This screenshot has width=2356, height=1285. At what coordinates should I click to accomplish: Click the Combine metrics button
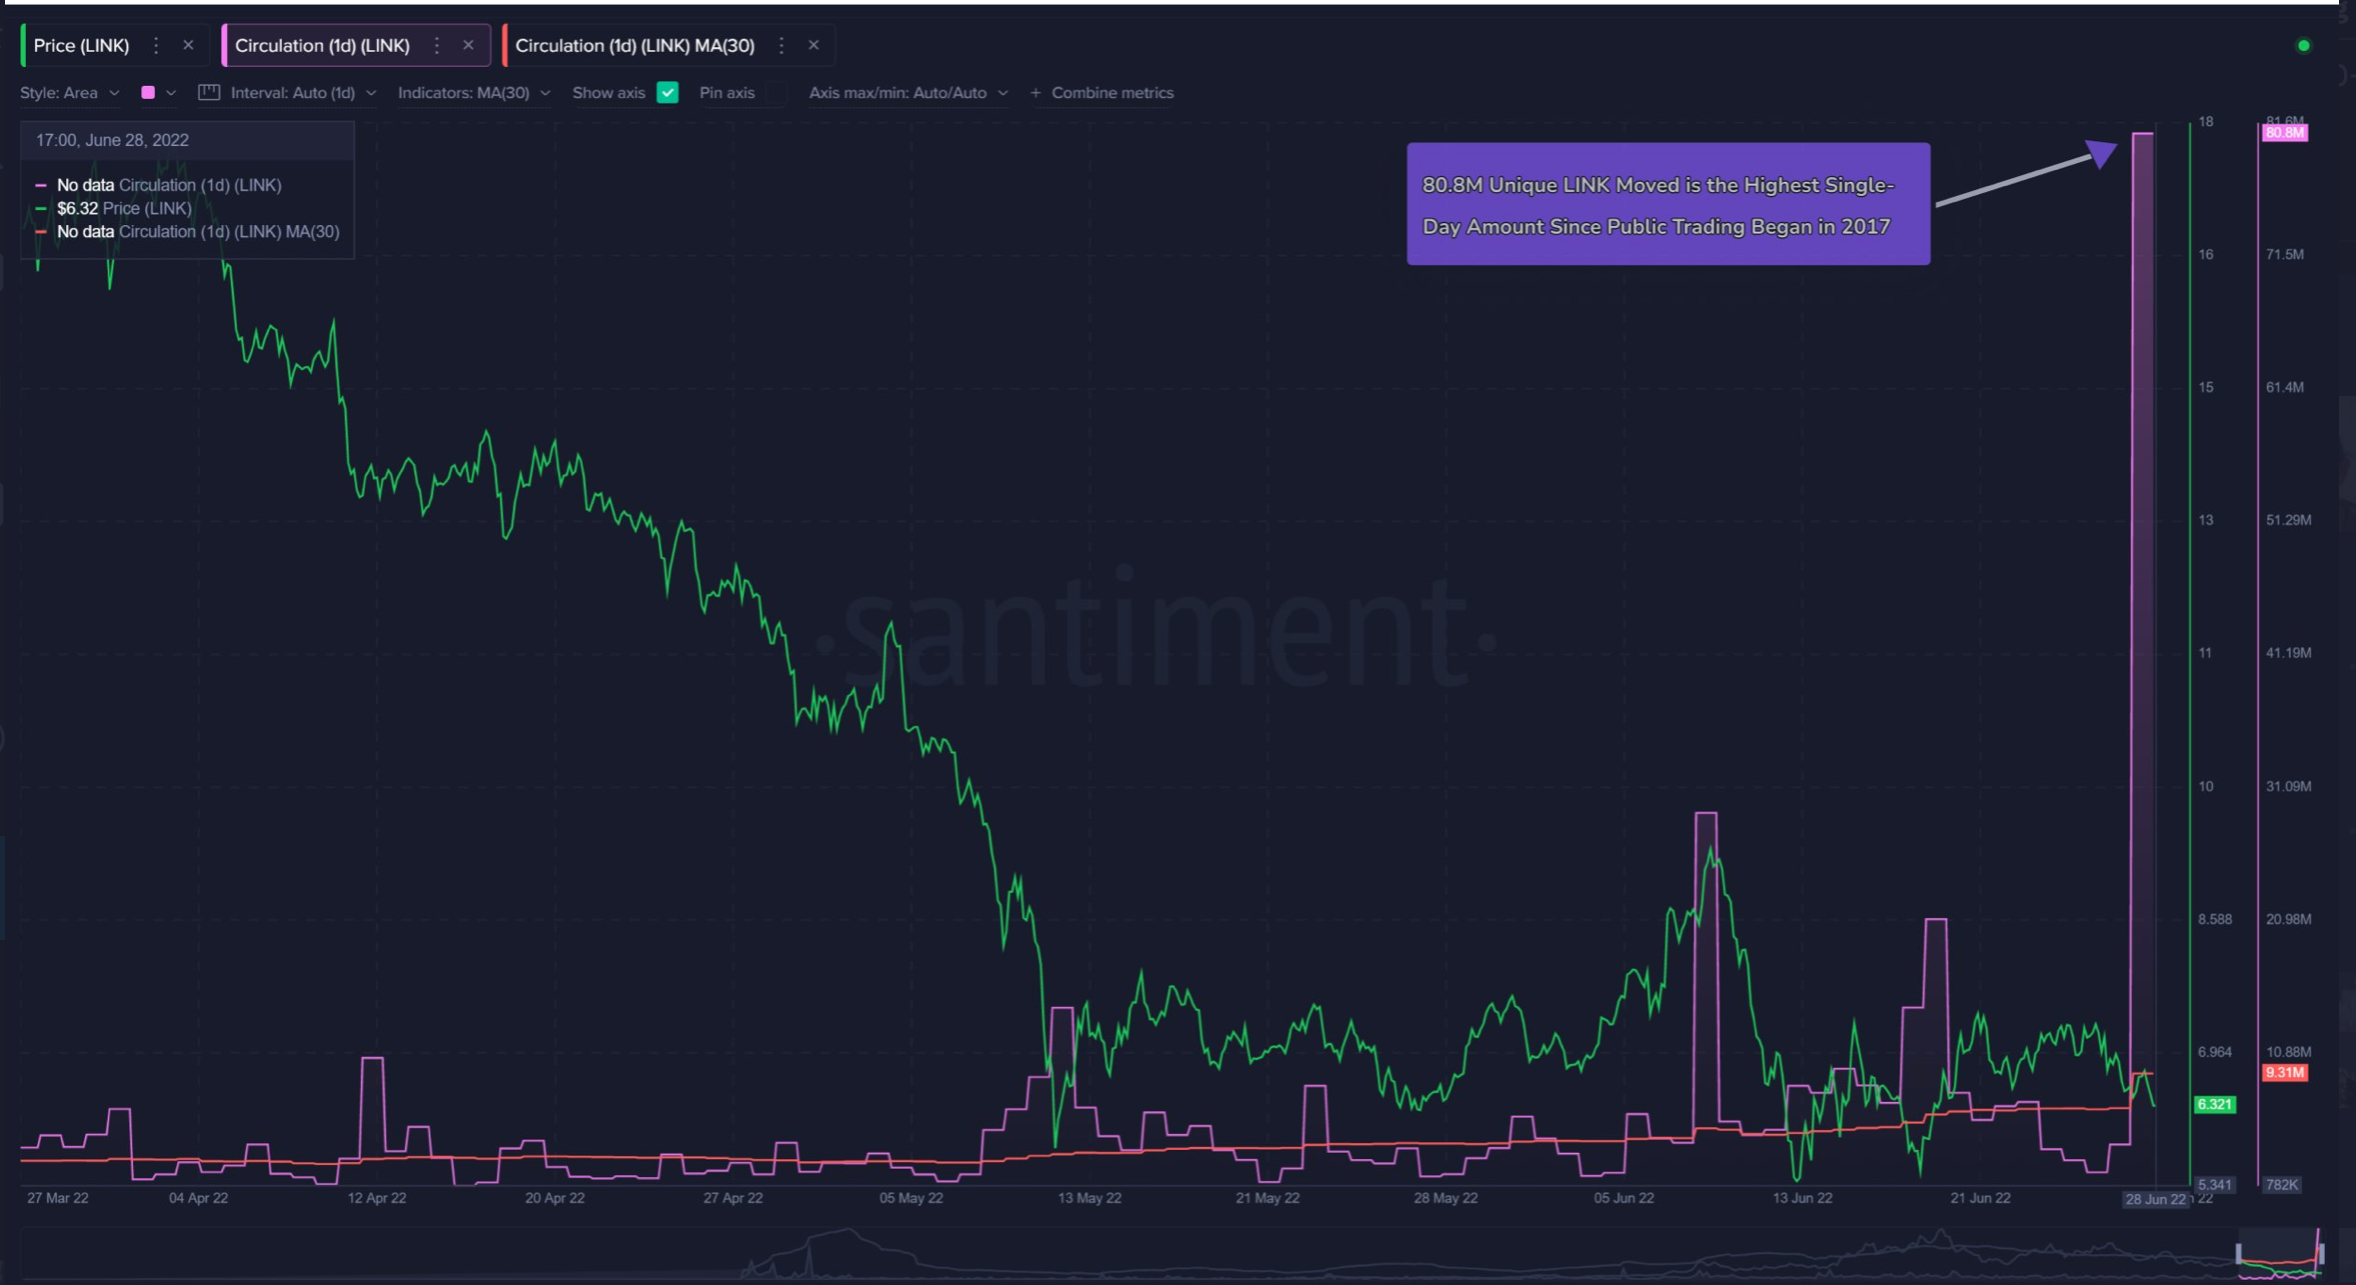point(1112,92)
